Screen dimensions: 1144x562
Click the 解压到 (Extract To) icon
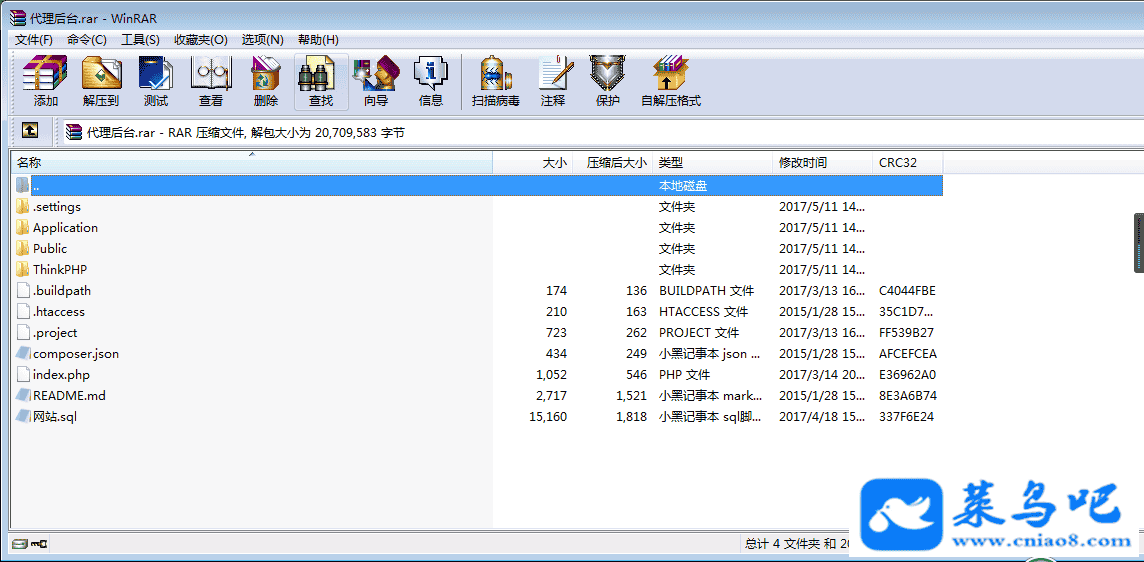coord(101,81)
